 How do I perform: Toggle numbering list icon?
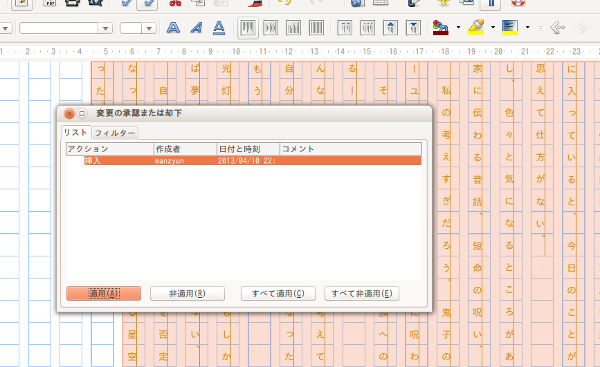[x=345, y=28]
